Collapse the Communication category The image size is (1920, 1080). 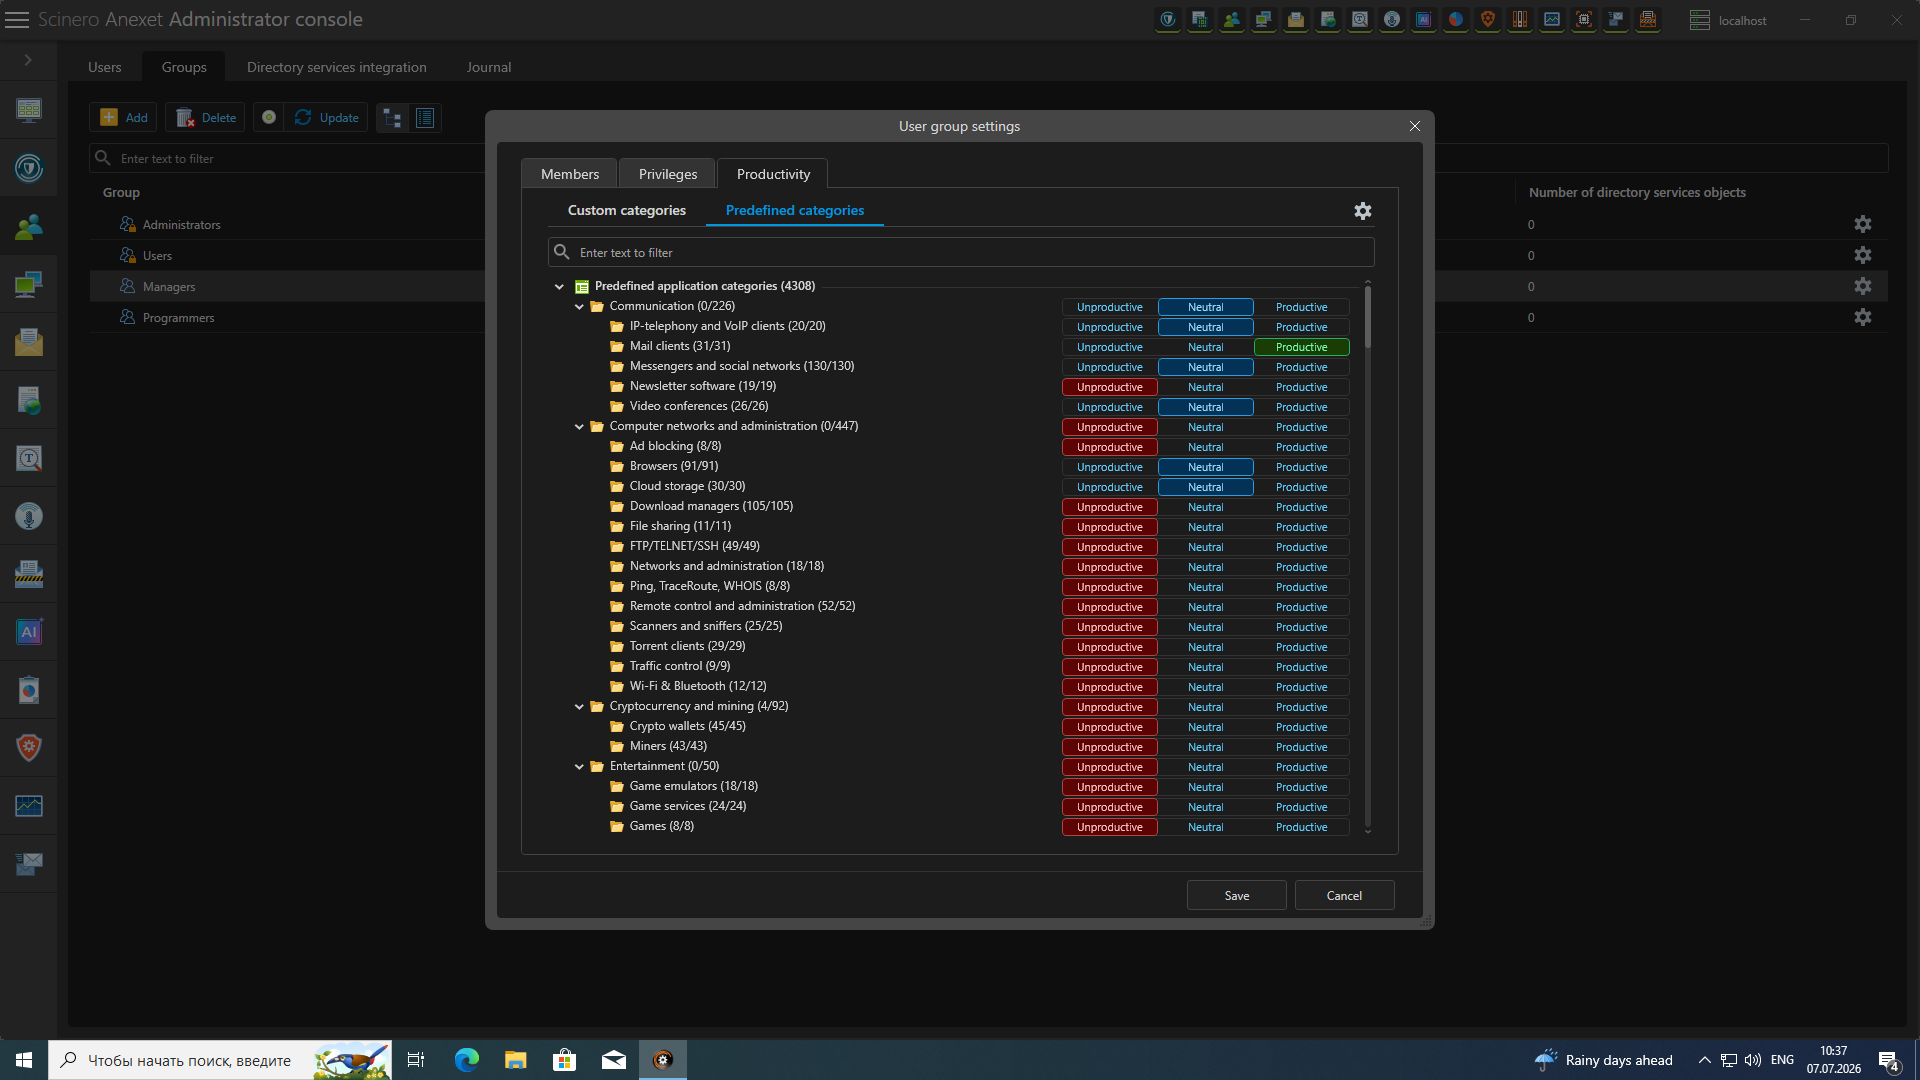pyautogui.click(x=579, y=307)
